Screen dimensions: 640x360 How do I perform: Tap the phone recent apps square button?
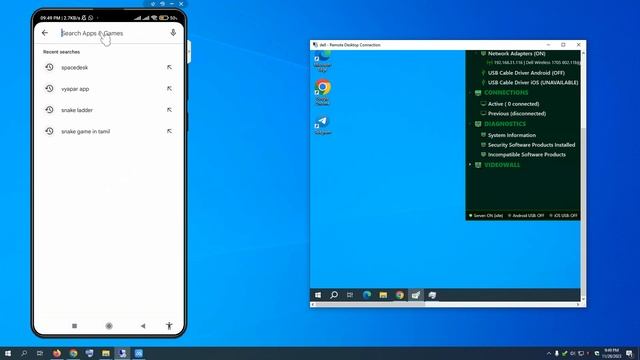tap(74, 326)
